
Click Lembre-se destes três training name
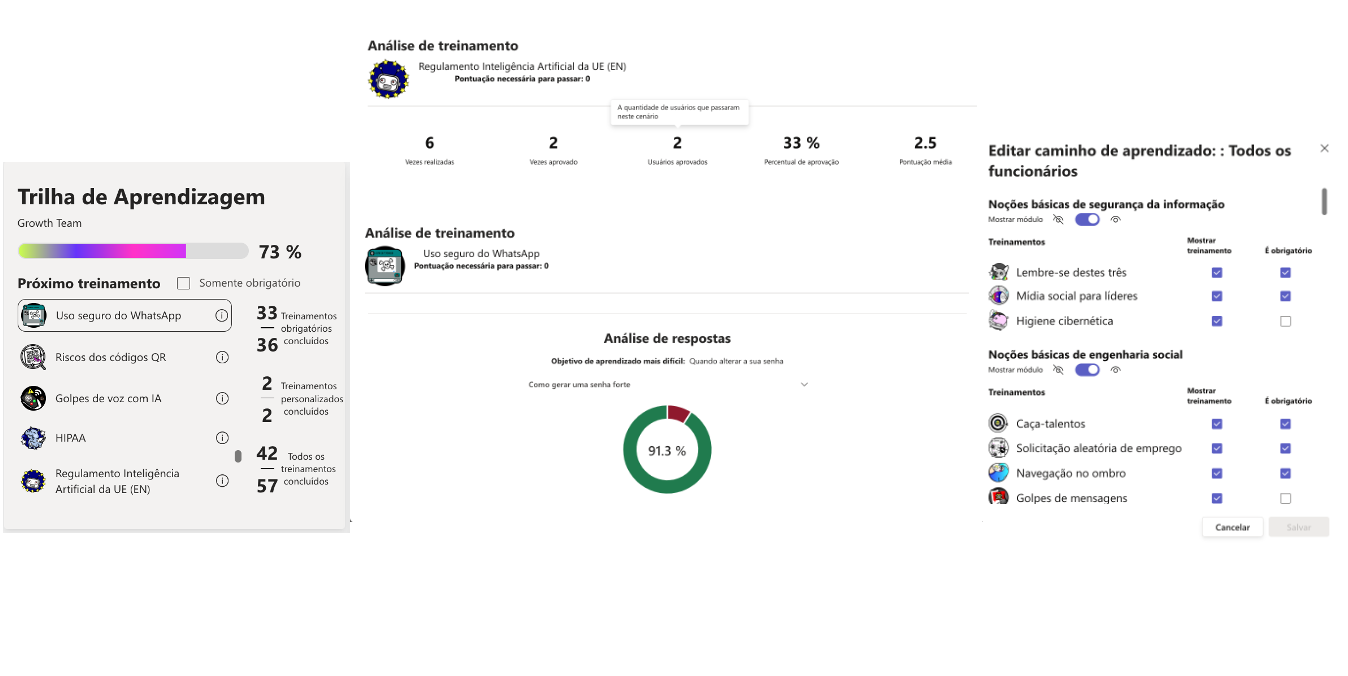click(1071, 272)
